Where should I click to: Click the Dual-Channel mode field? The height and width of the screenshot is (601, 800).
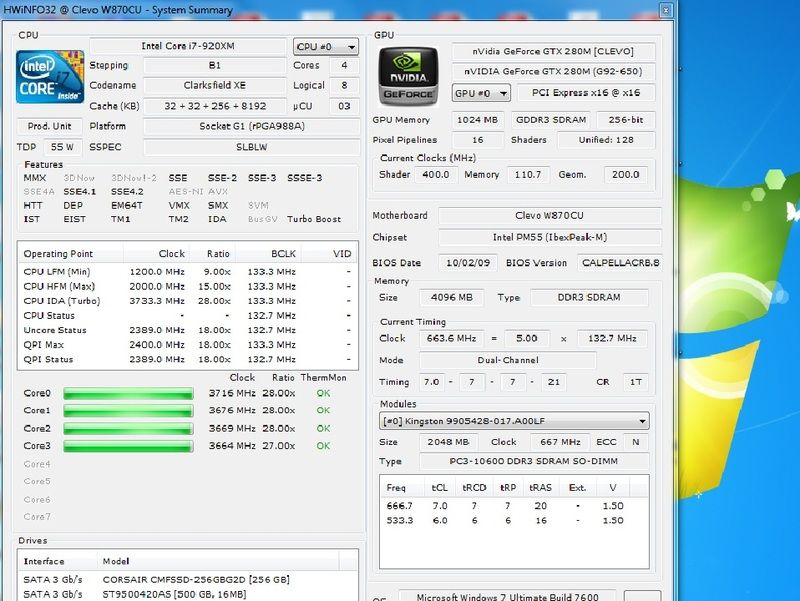point(508,360)
